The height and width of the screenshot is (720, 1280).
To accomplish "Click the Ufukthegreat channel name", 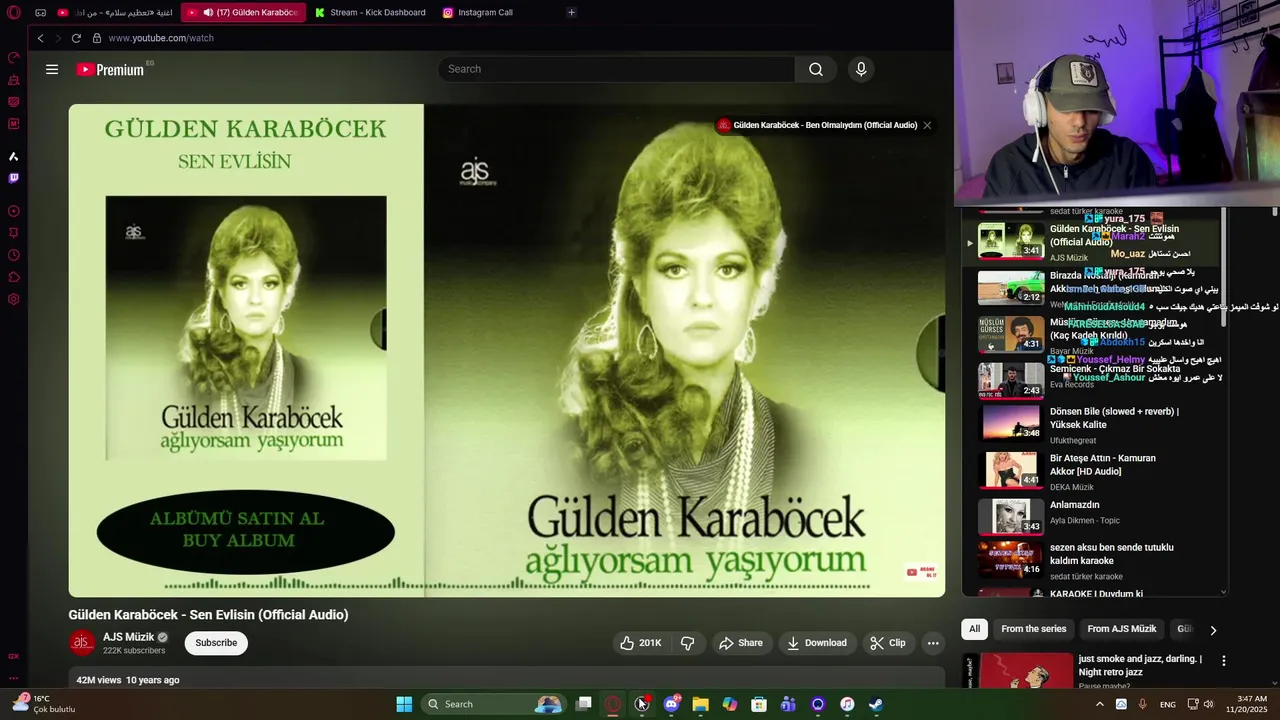I will click(1073, 440).
